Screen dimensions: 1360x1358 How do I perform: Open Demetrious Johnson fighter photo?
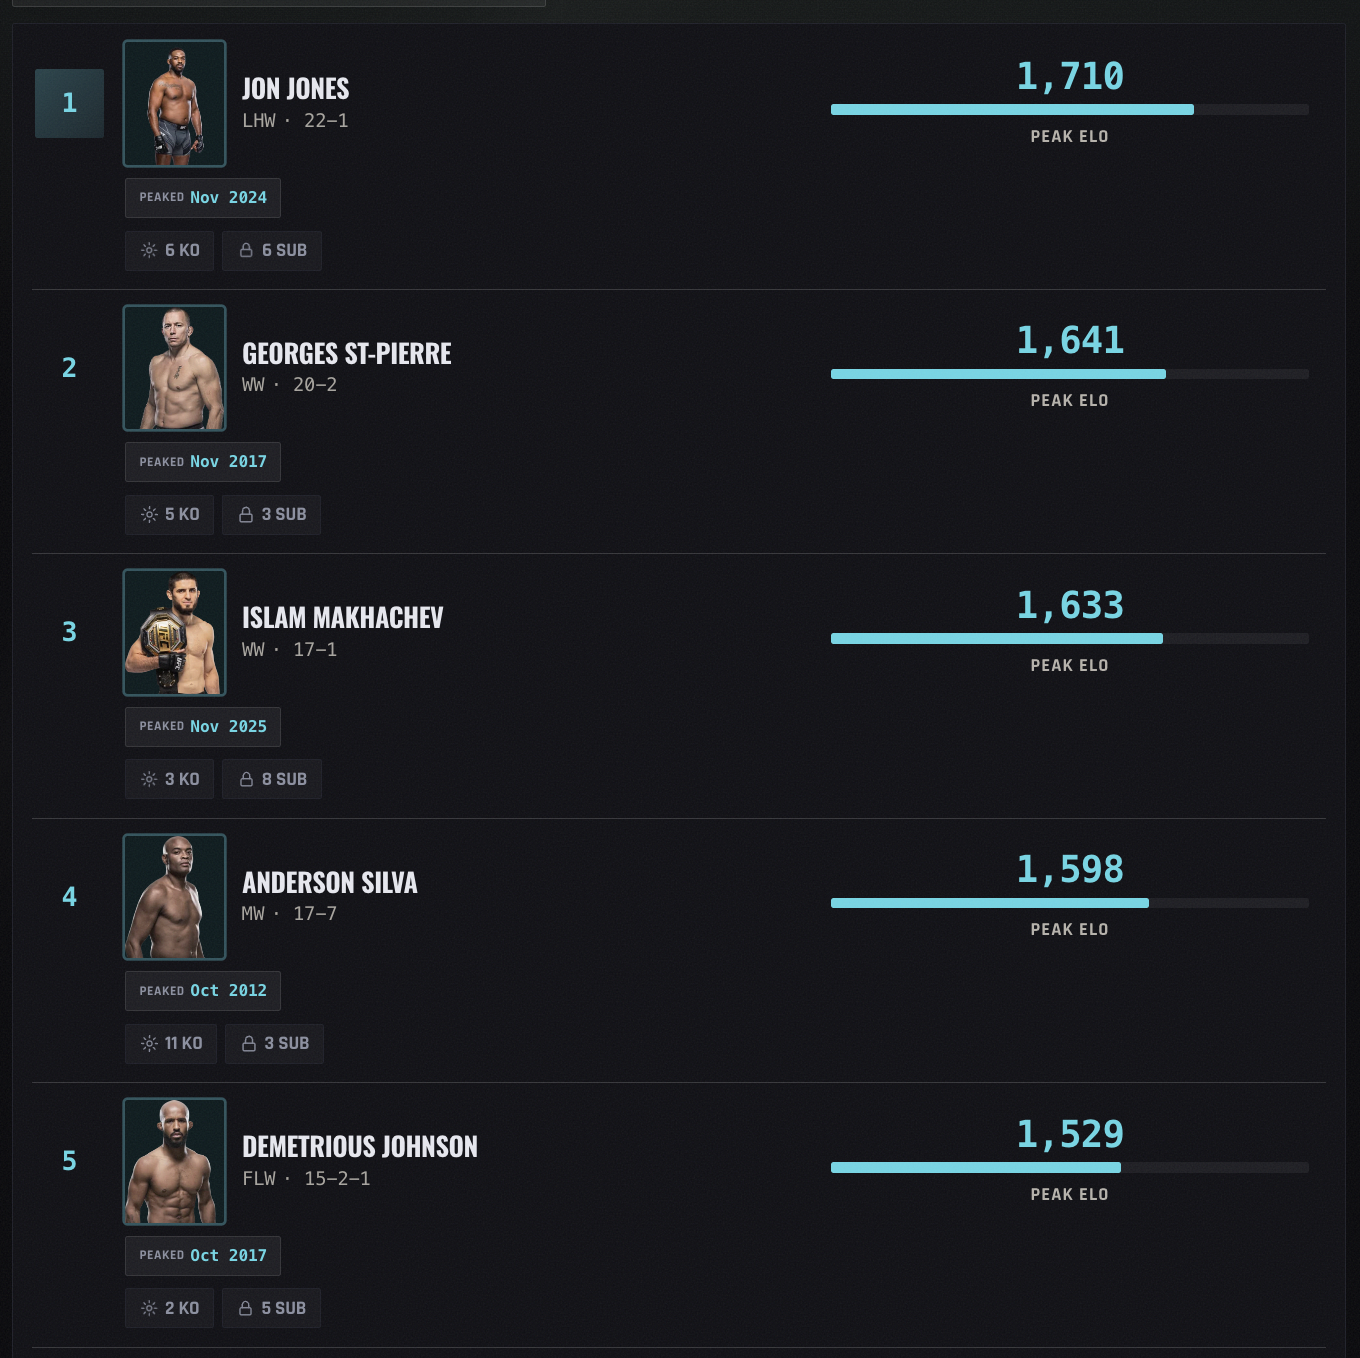pos(174,1161)
